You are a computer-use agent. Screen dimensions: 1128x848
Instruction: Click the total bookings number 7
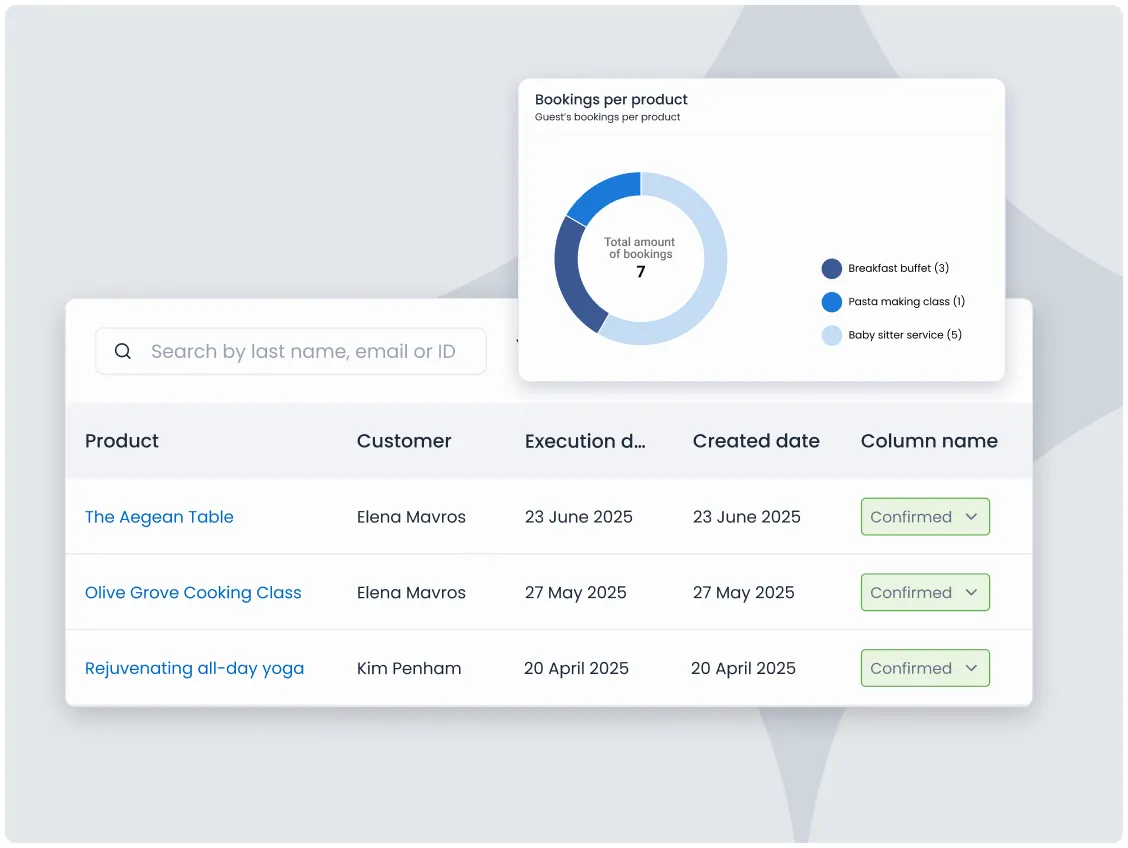pyautogui.click(x=640, y=272)
